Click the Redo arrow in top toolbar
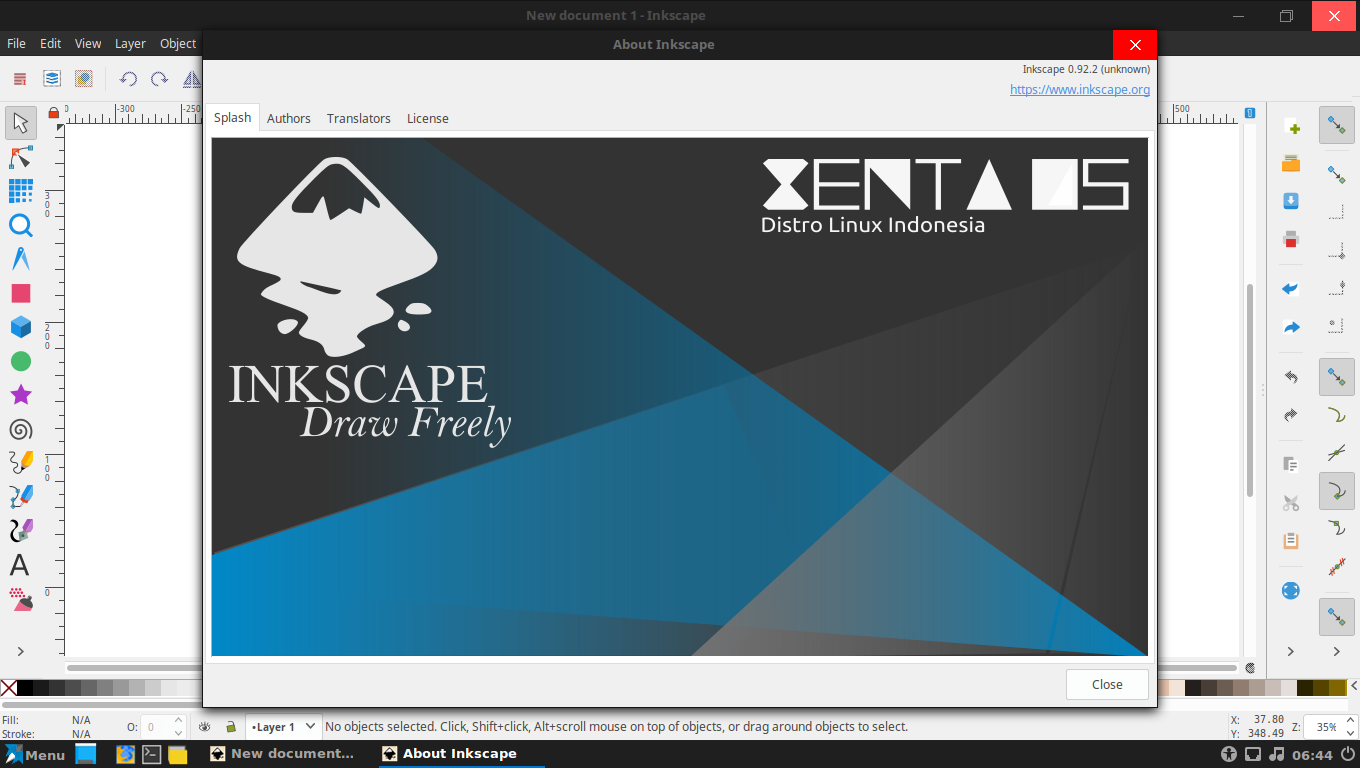1360x768 pixels. click(159, 79)
